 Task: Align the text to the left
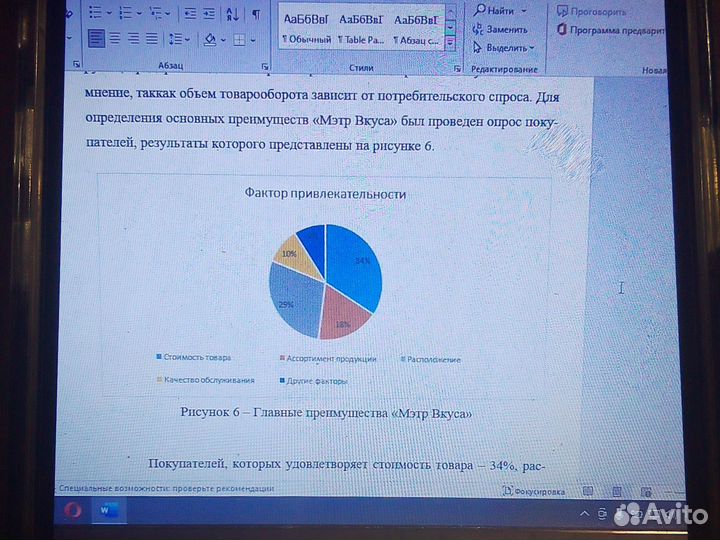pyautogui.click(x=96, y=39)
